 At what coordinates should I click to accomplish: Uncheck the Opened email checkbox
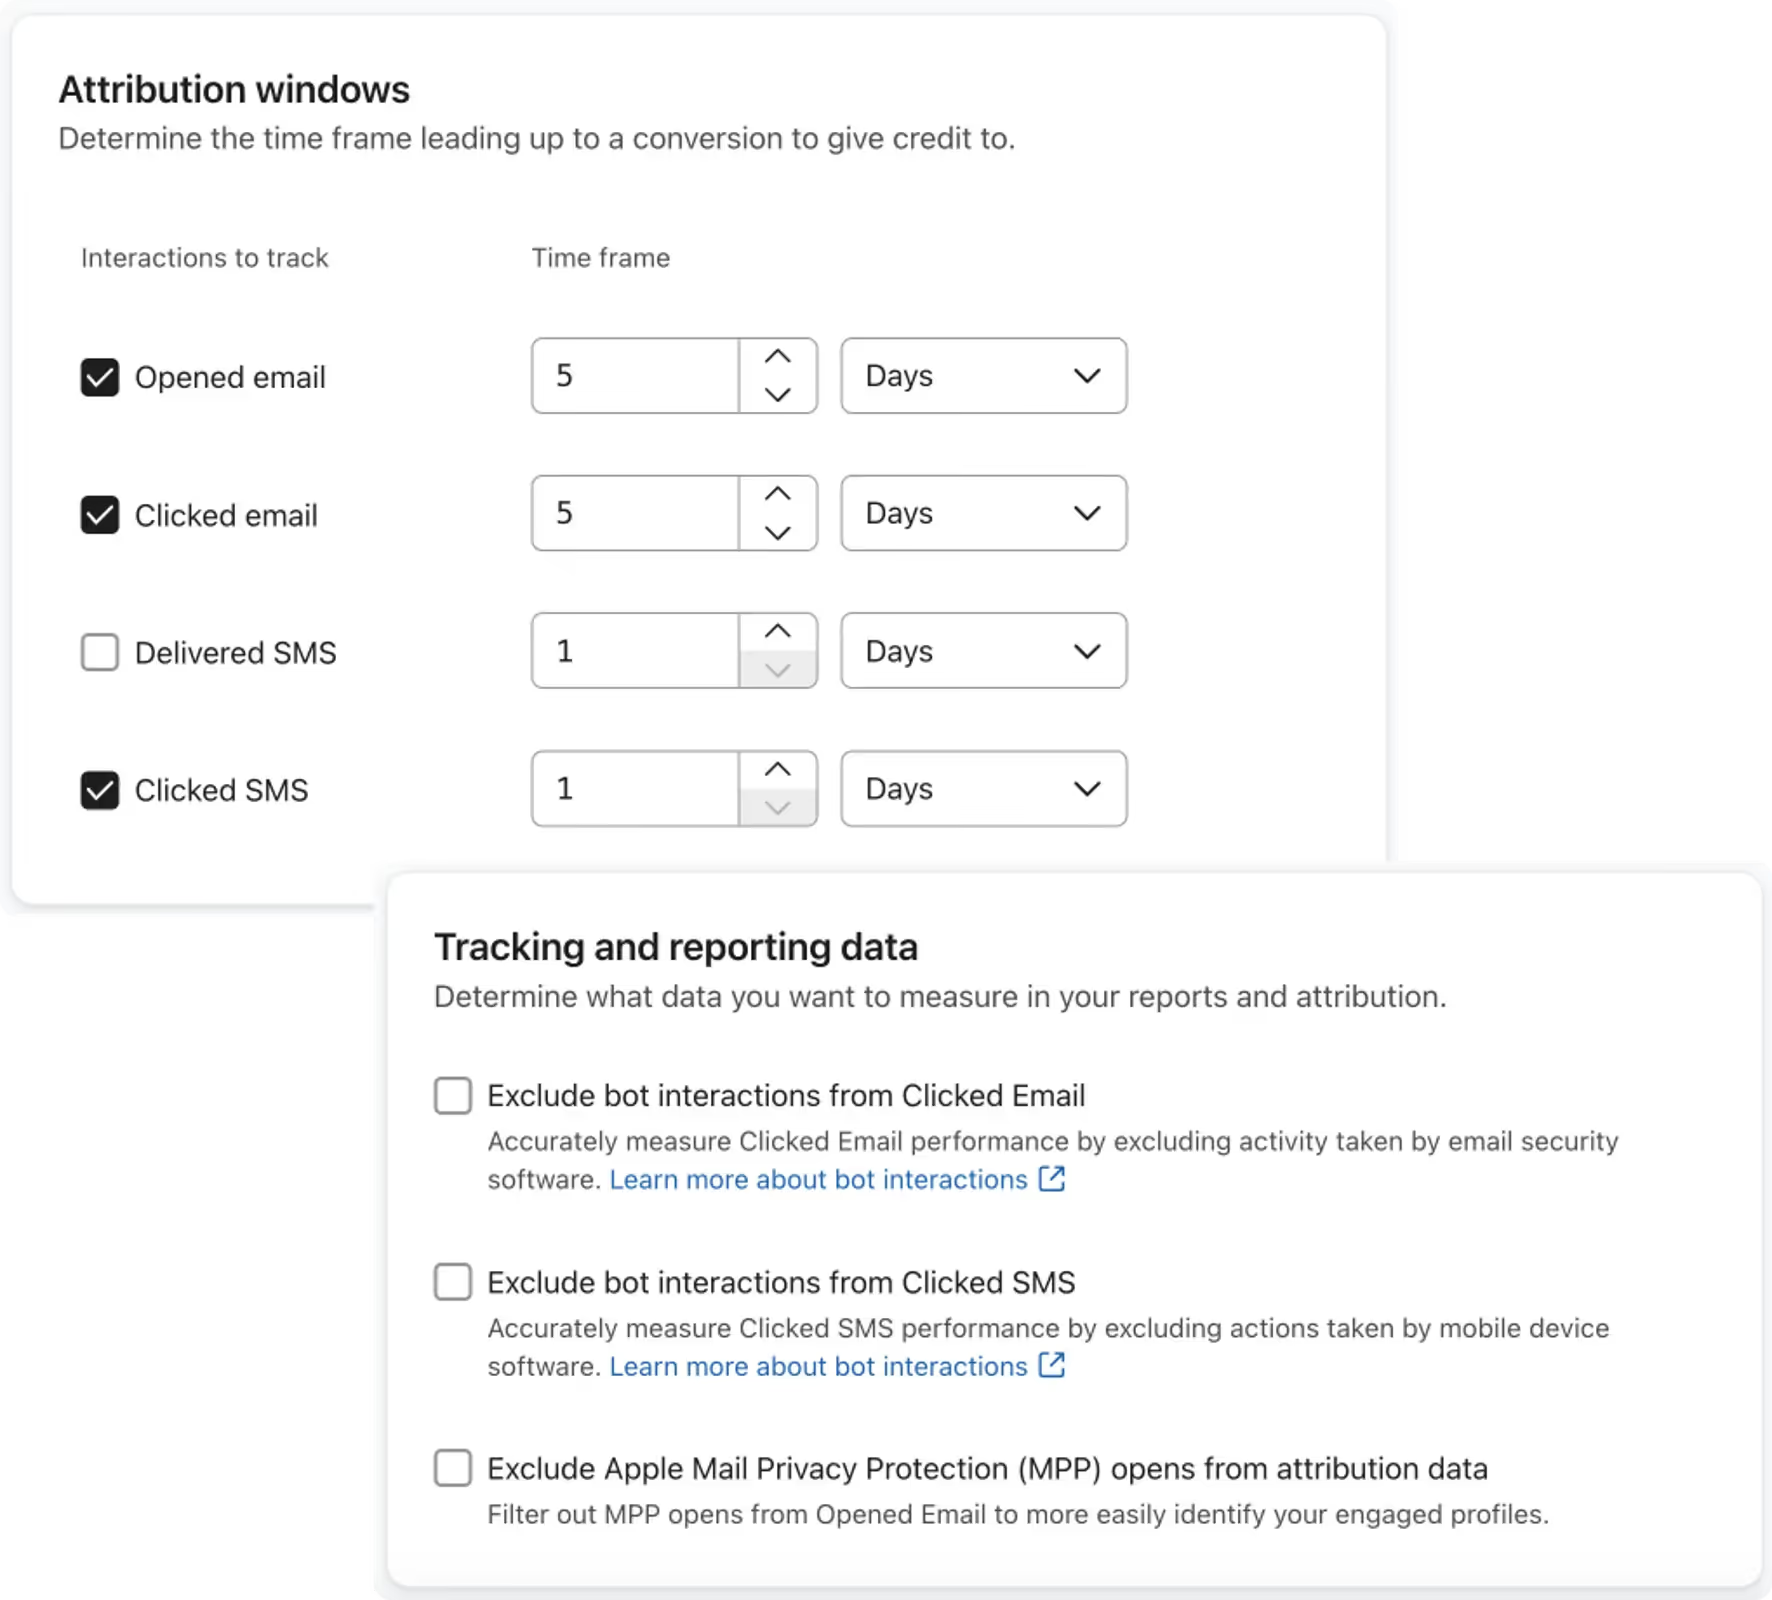100,377
